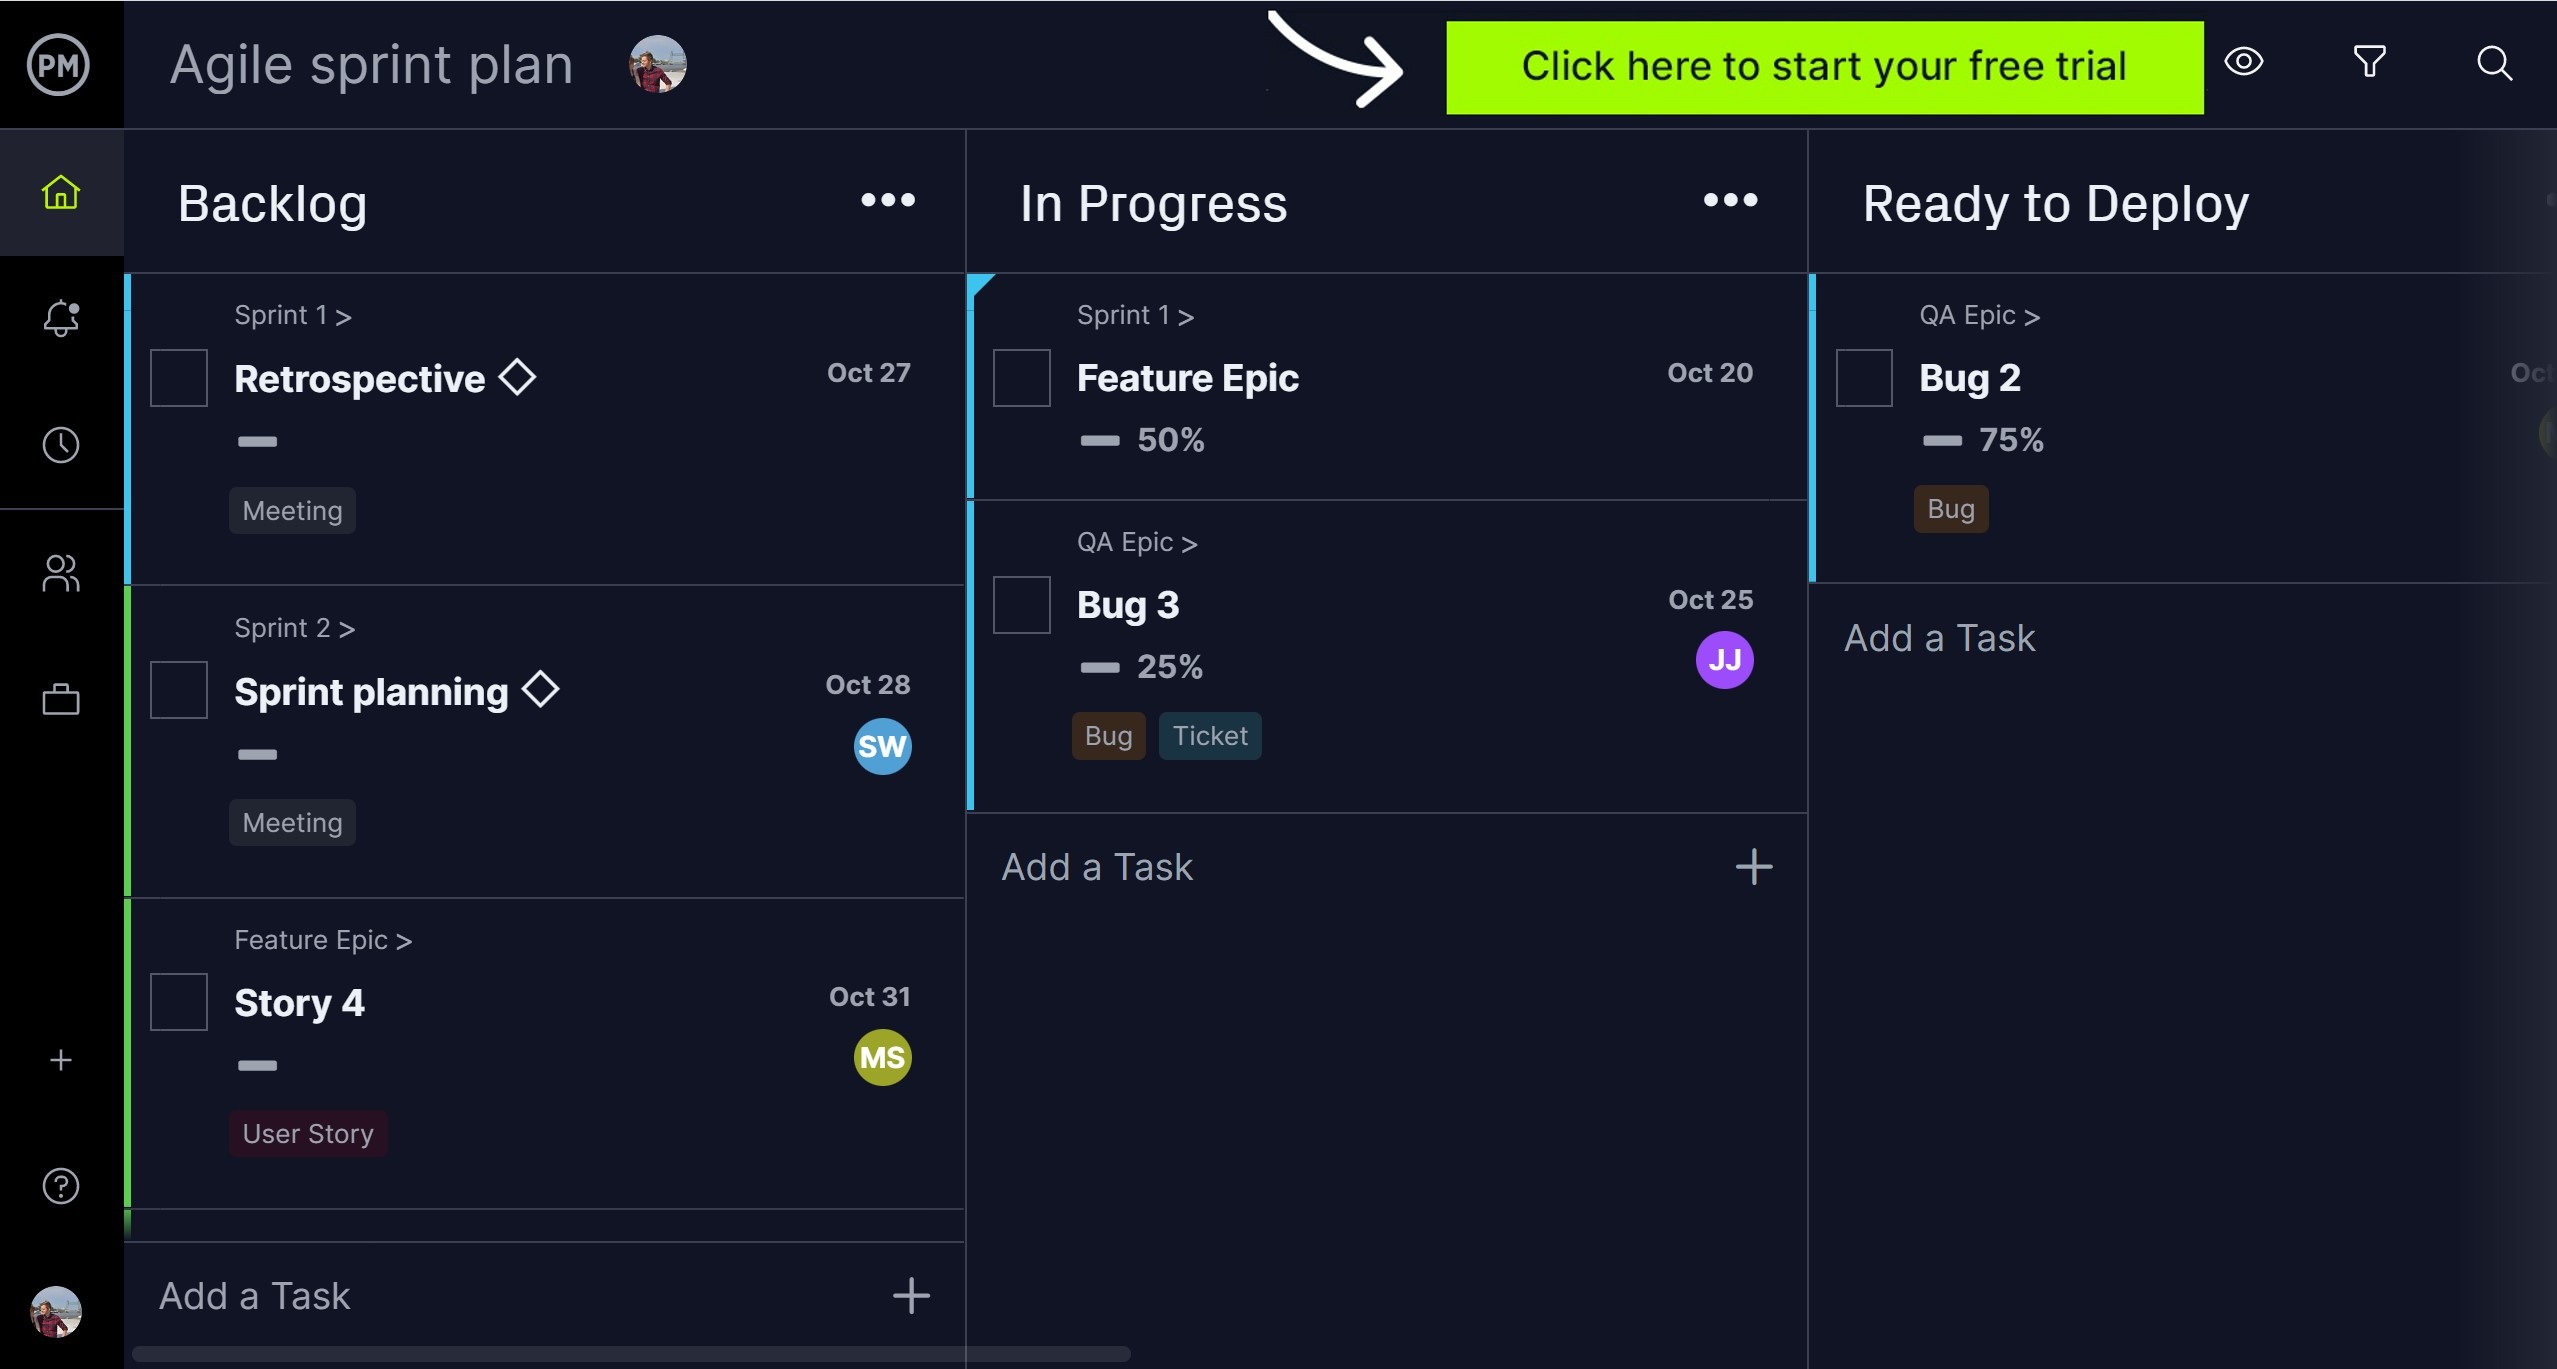Add a Task in Ready to Deploy column

coord(1940,635)
